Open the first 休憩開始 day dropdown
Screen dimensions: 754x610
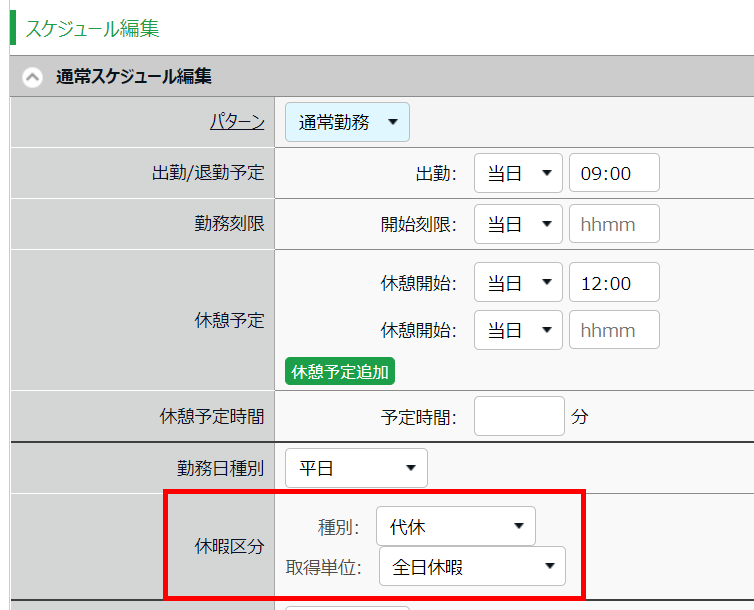point(518,283)
